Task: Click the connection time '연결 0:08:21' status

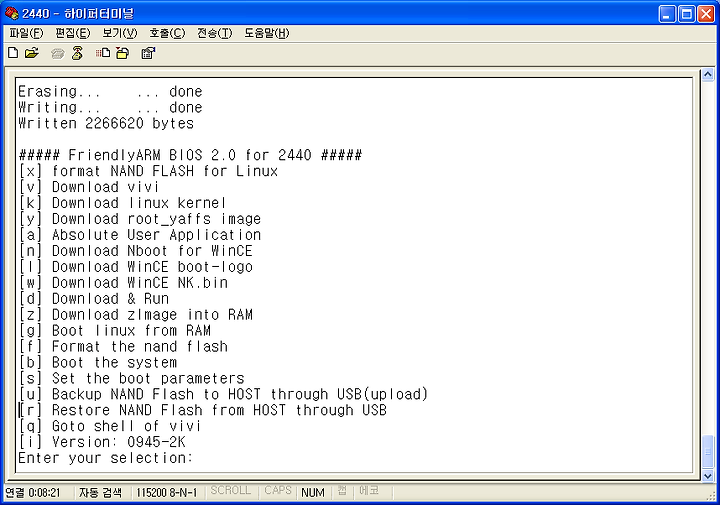Action: coord(33,493)
